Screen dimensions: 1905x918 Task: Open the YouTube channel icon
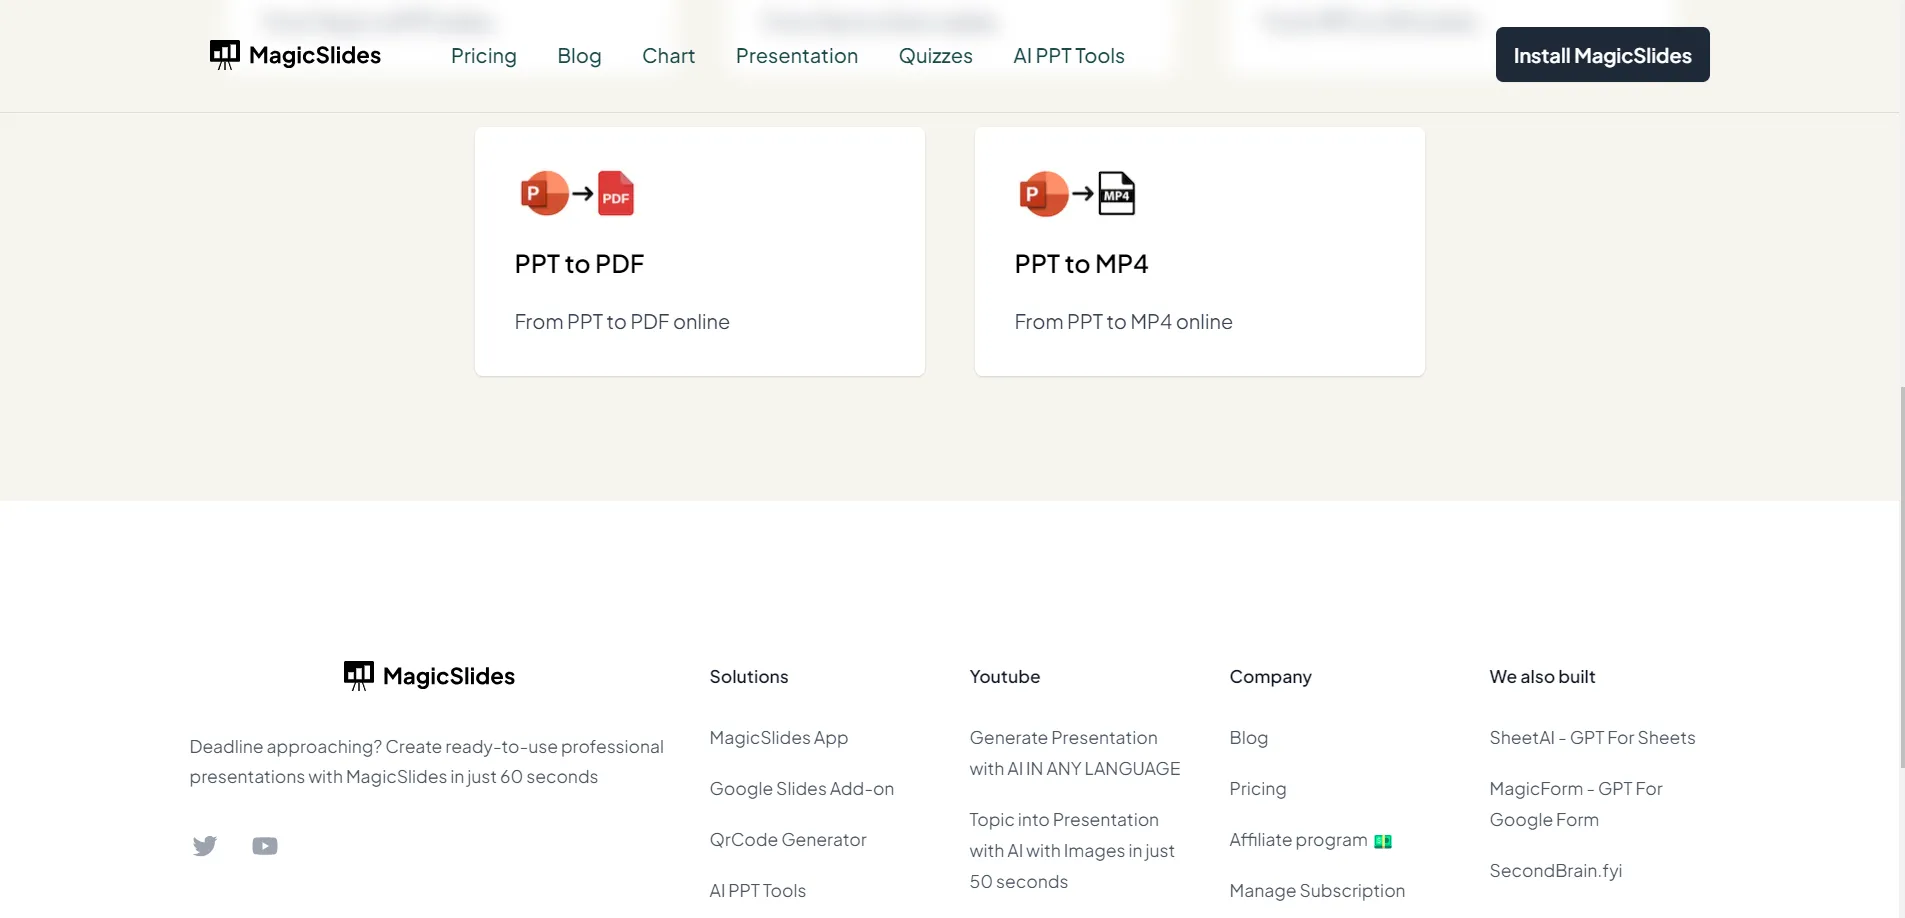tap(265, 846)
